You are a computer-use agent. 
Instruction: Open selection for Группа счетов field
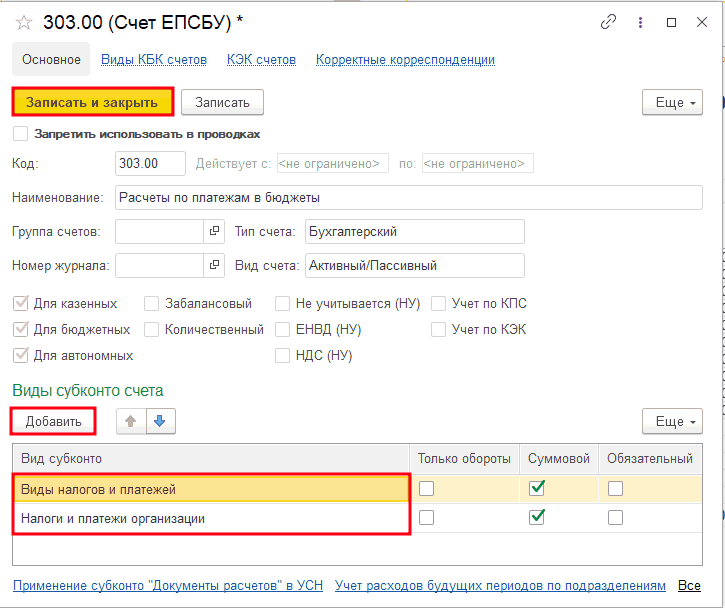(x=214, y=232)
